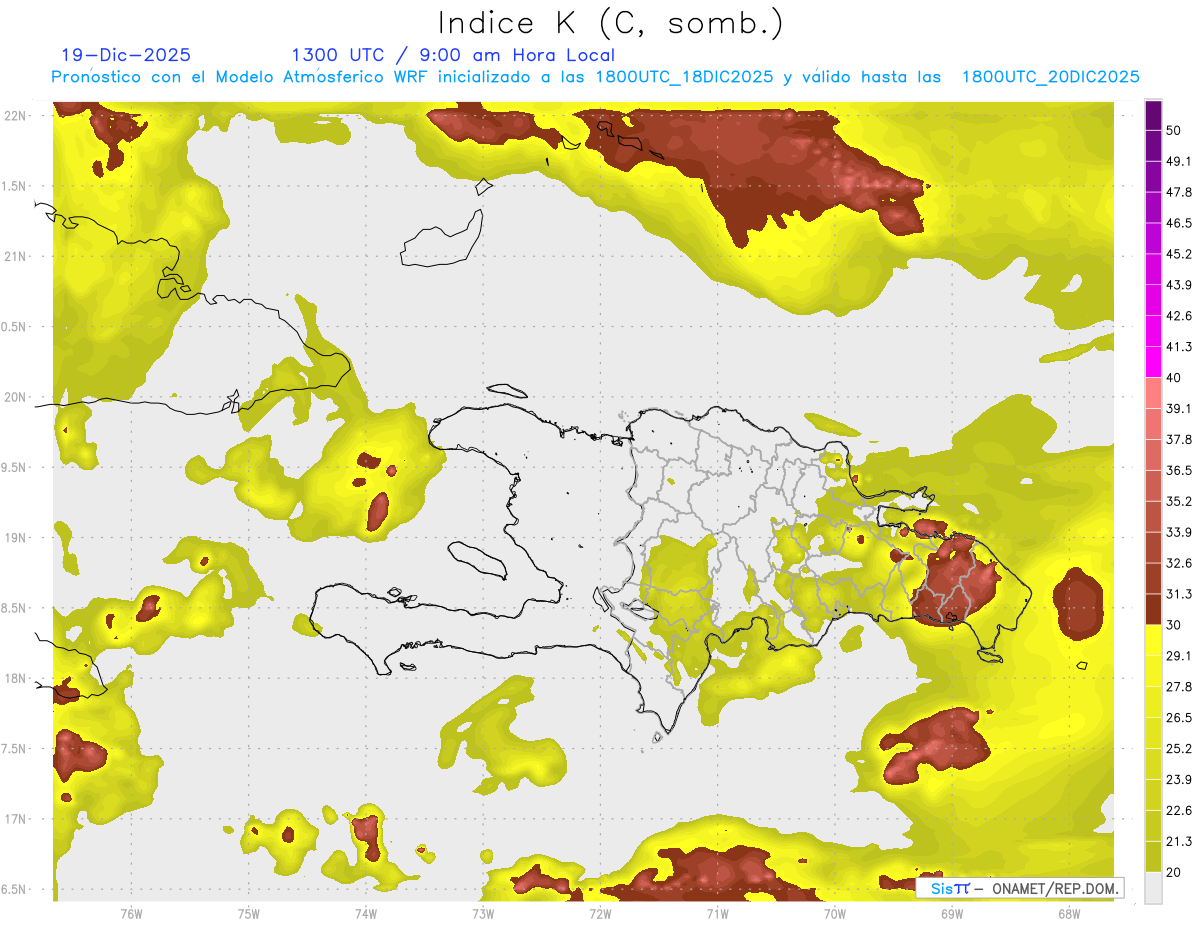Click the colorbar label '47.8'
The image size is (1200, 927).
pyautogui.click(x=1179, y=192)
